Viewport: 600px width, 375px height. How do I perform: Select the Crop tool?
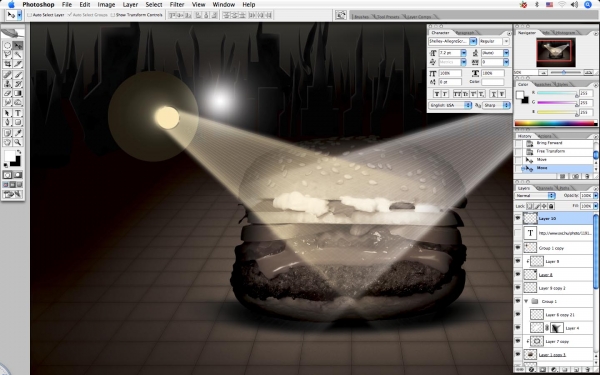[x=7, y=64]
